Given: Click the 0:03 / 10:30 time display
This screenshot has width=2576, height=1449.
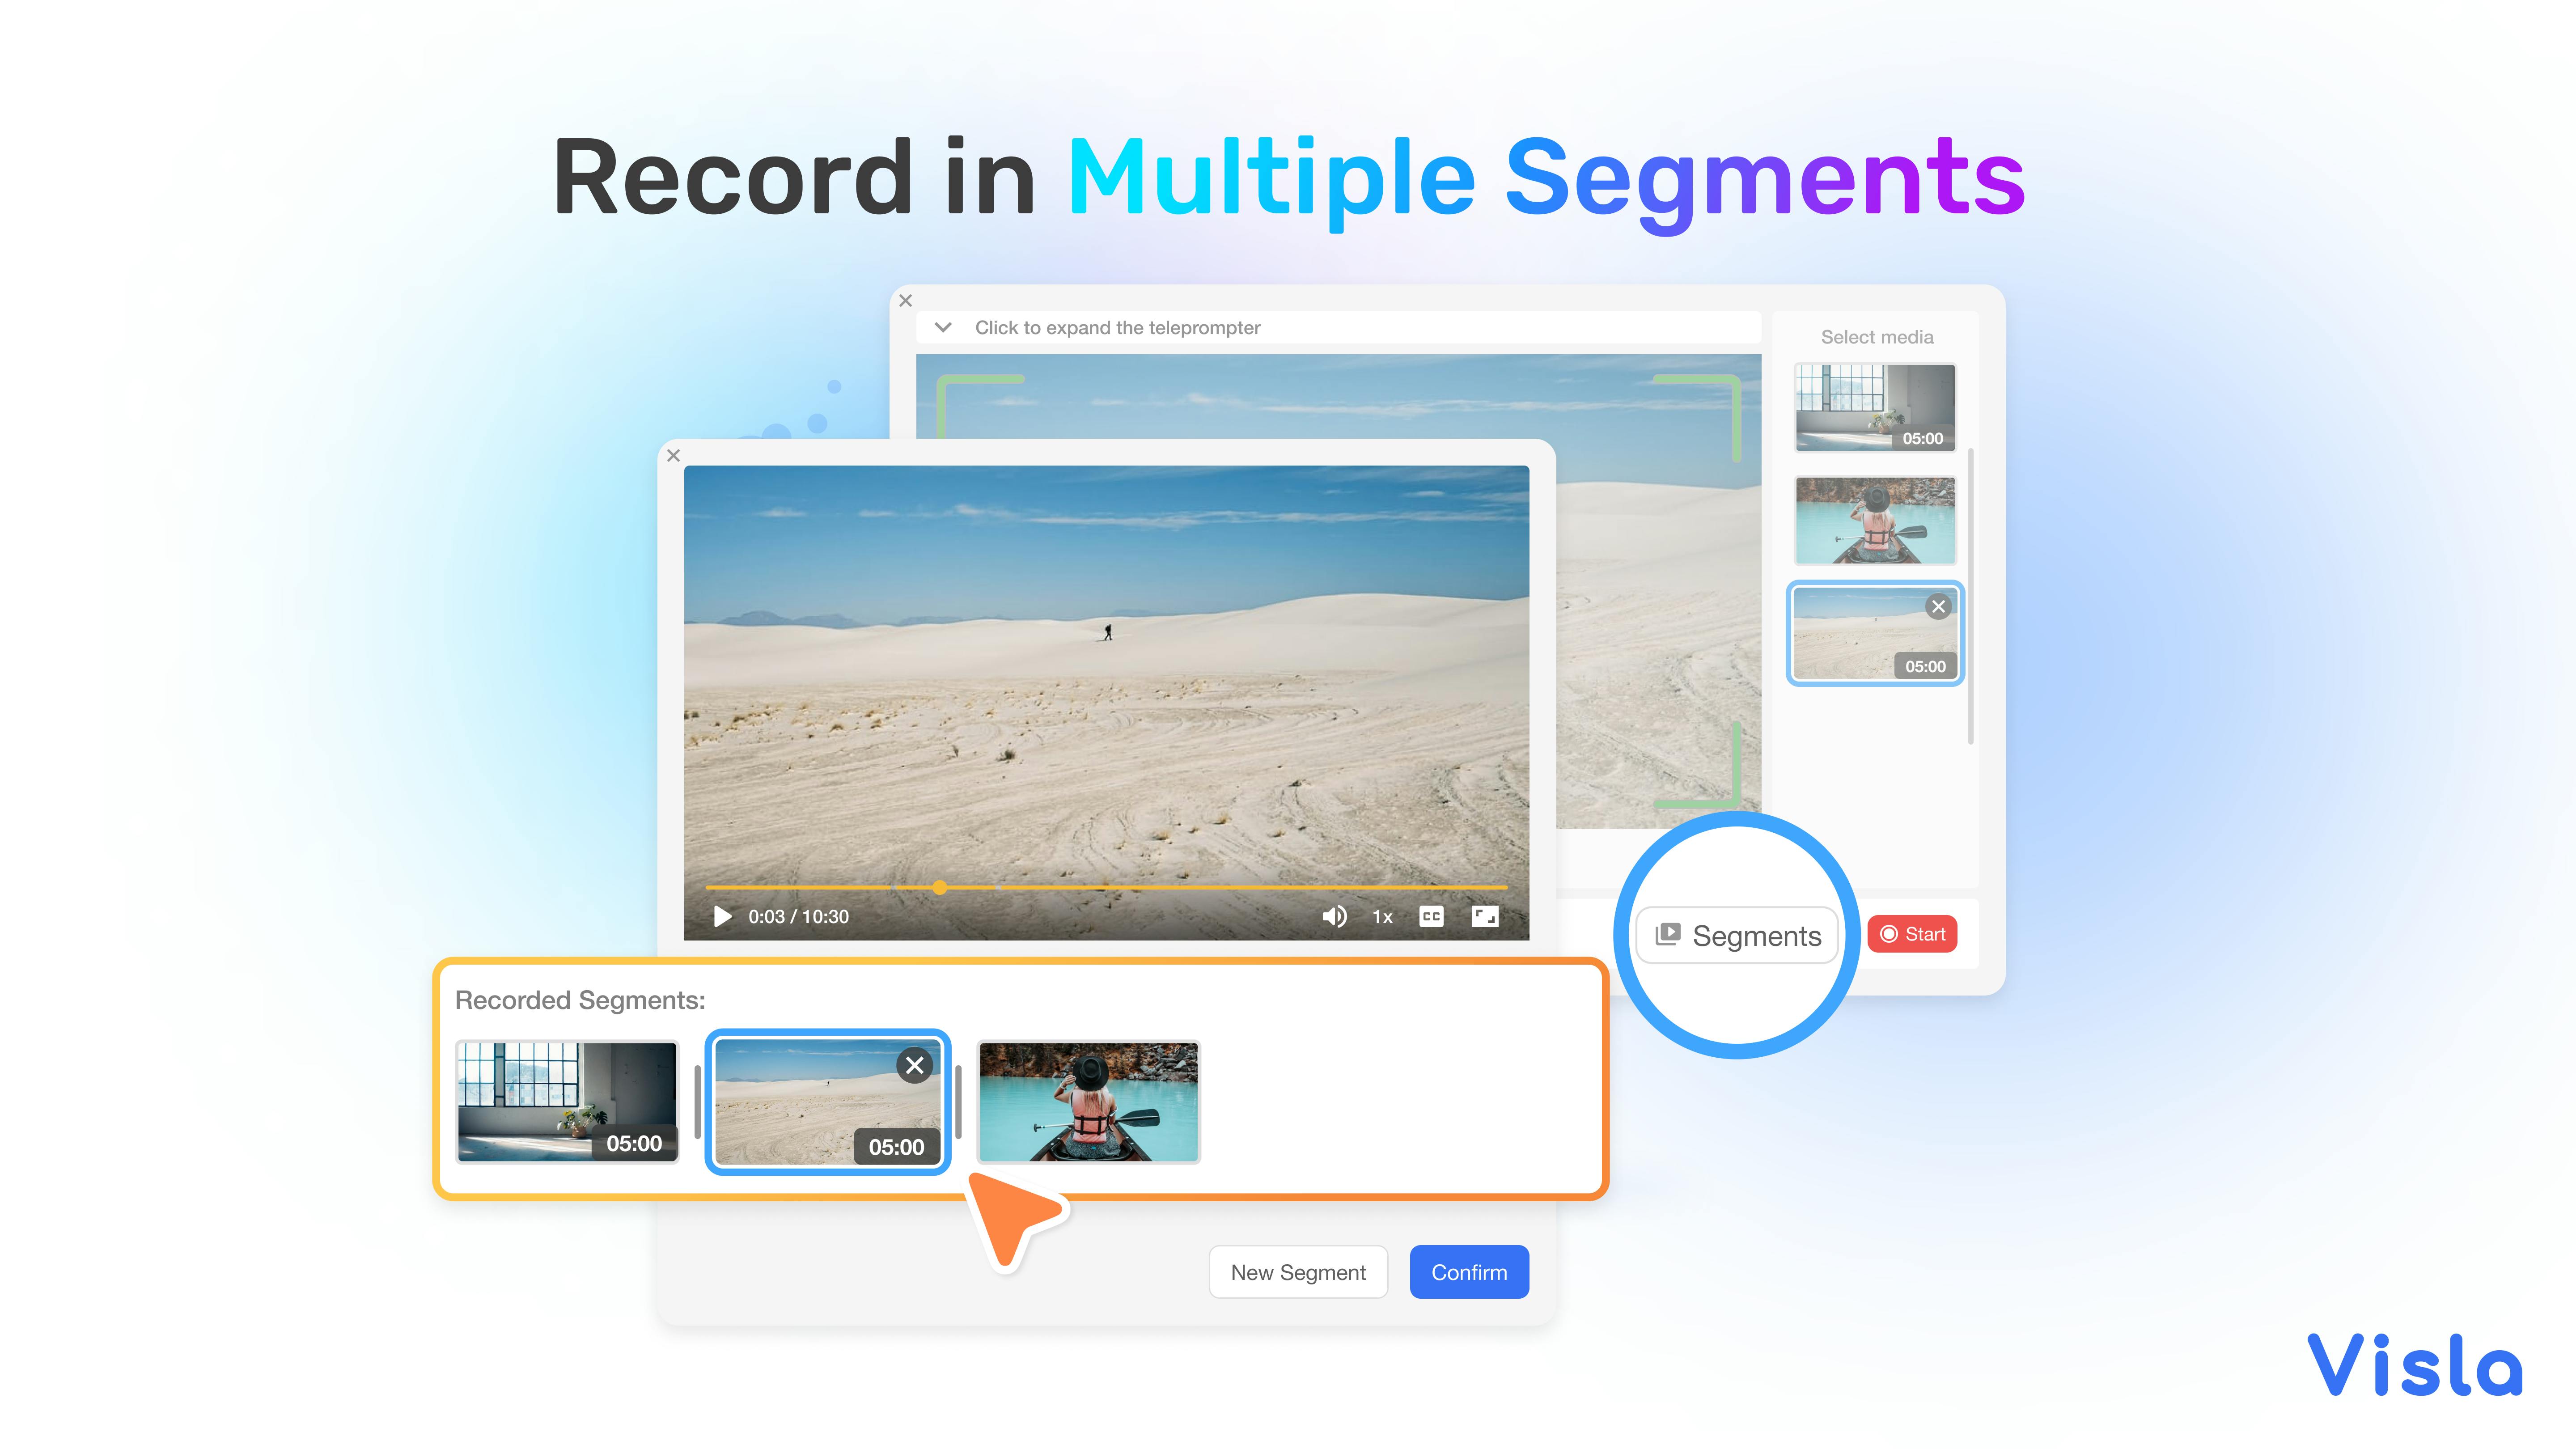Looking at the screenshot, I should coord(798,917).
